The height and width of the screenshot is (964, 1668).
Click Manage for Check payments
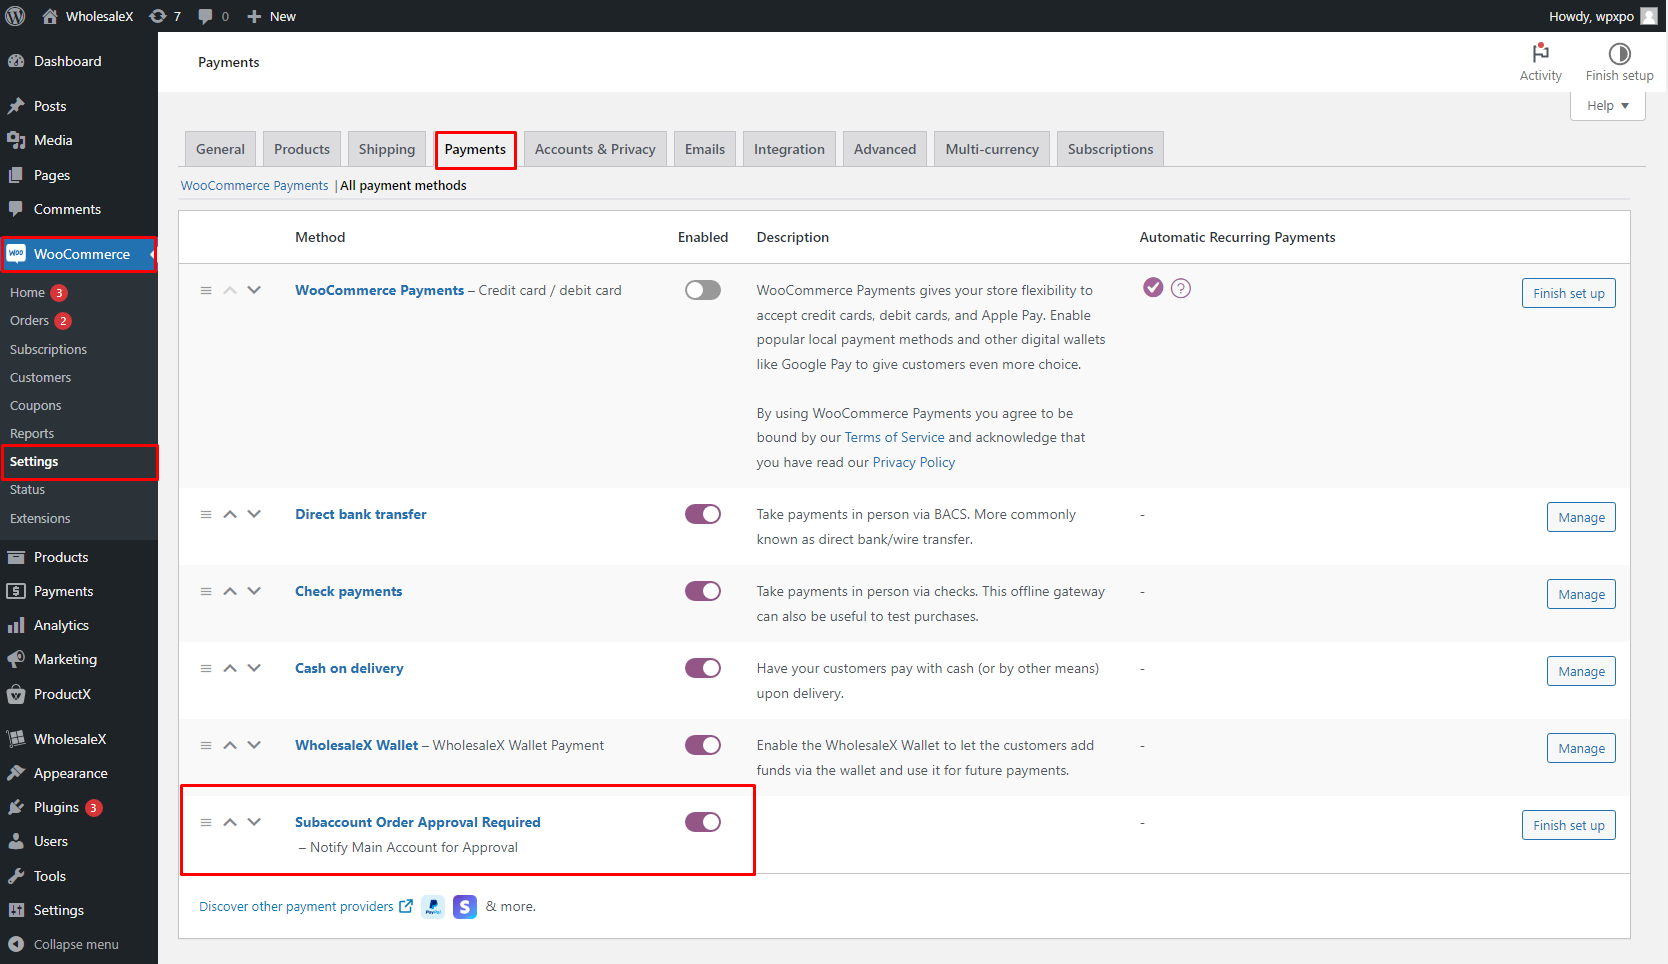pyautogui.click(x=1581, y=594)
